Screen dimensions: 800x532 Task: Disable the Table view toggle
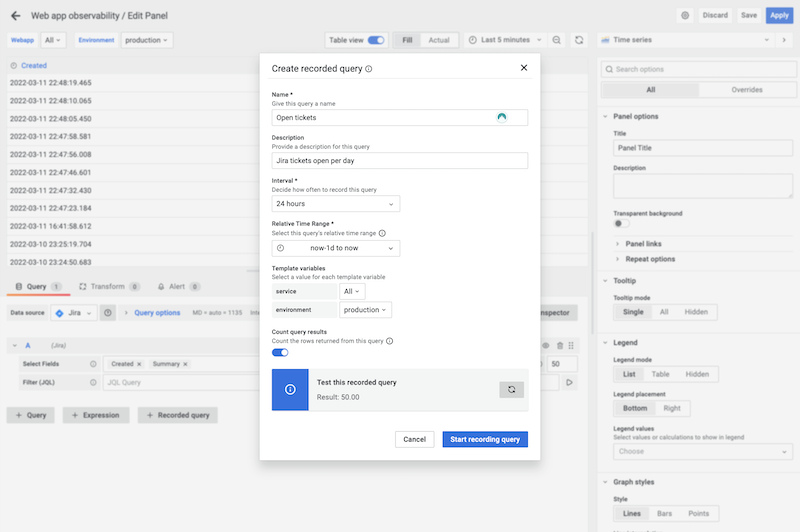376,40
